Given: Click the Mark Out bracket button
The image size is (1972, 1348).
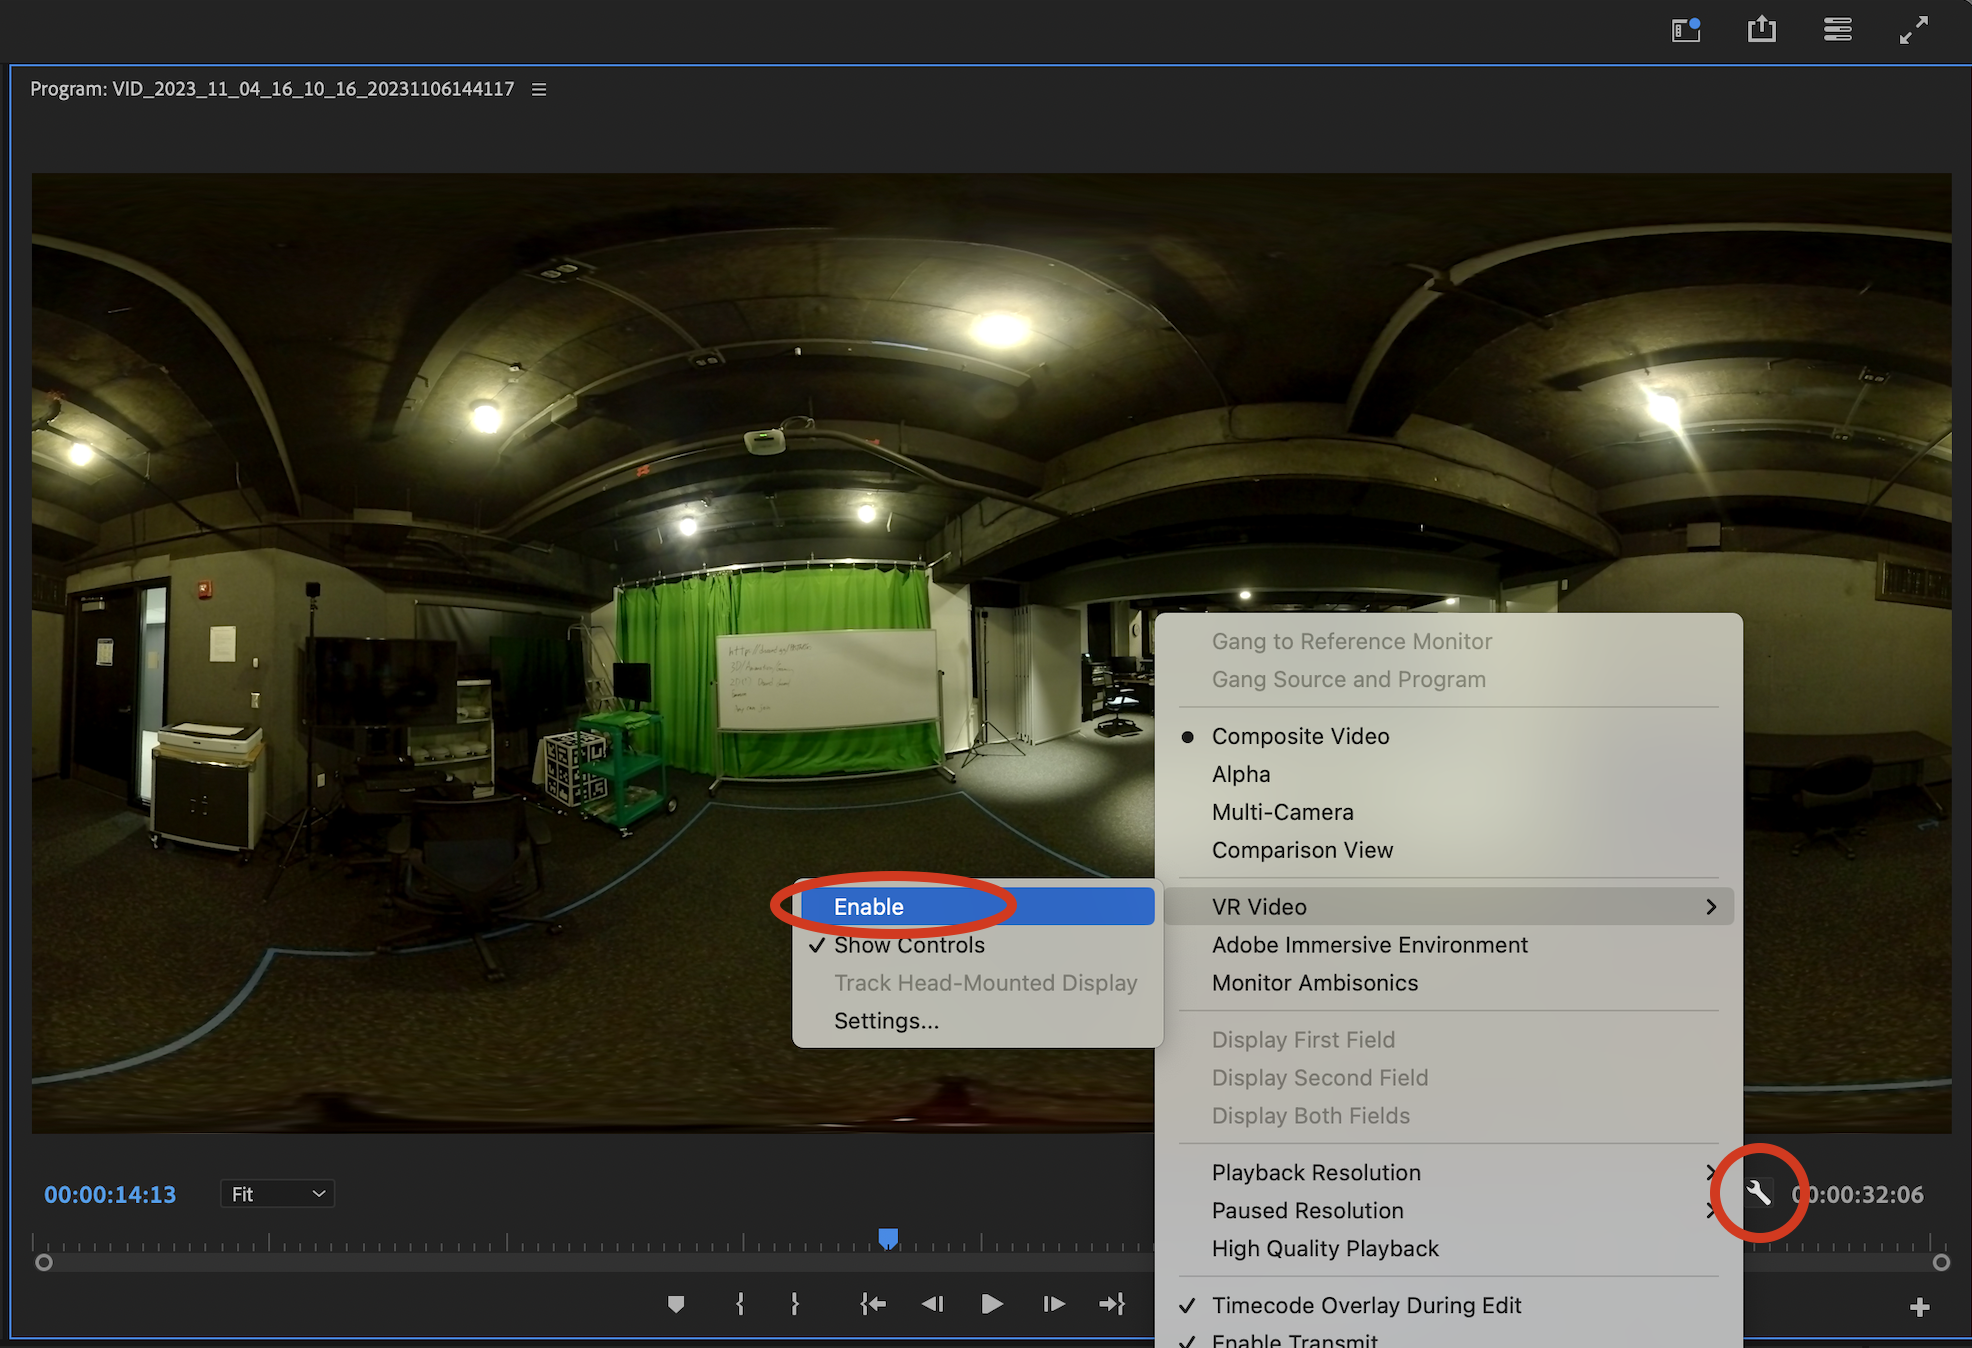Looking at the screenshot, I should coord(795,1304).
